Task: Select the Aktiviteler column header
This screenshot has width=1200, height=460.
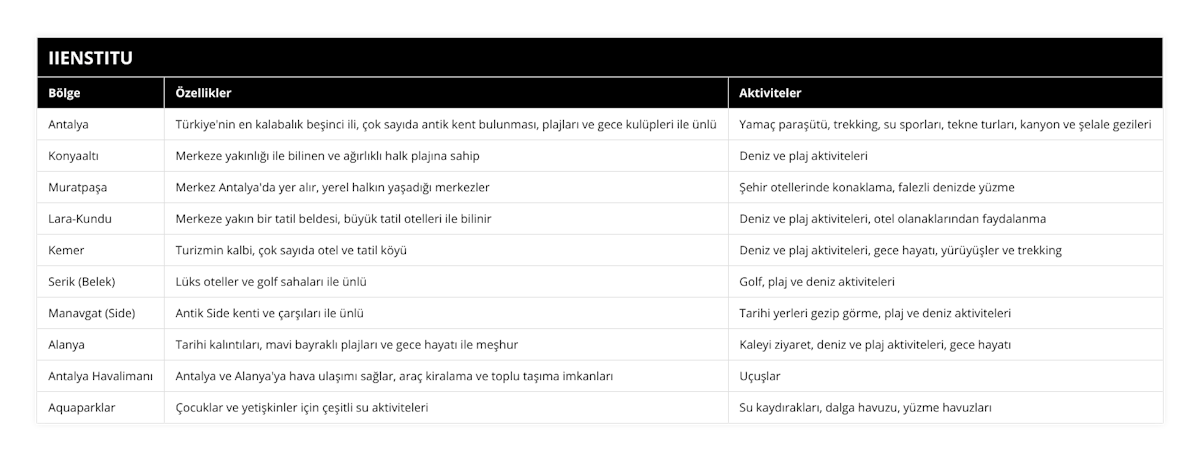Action: point(945,93)
